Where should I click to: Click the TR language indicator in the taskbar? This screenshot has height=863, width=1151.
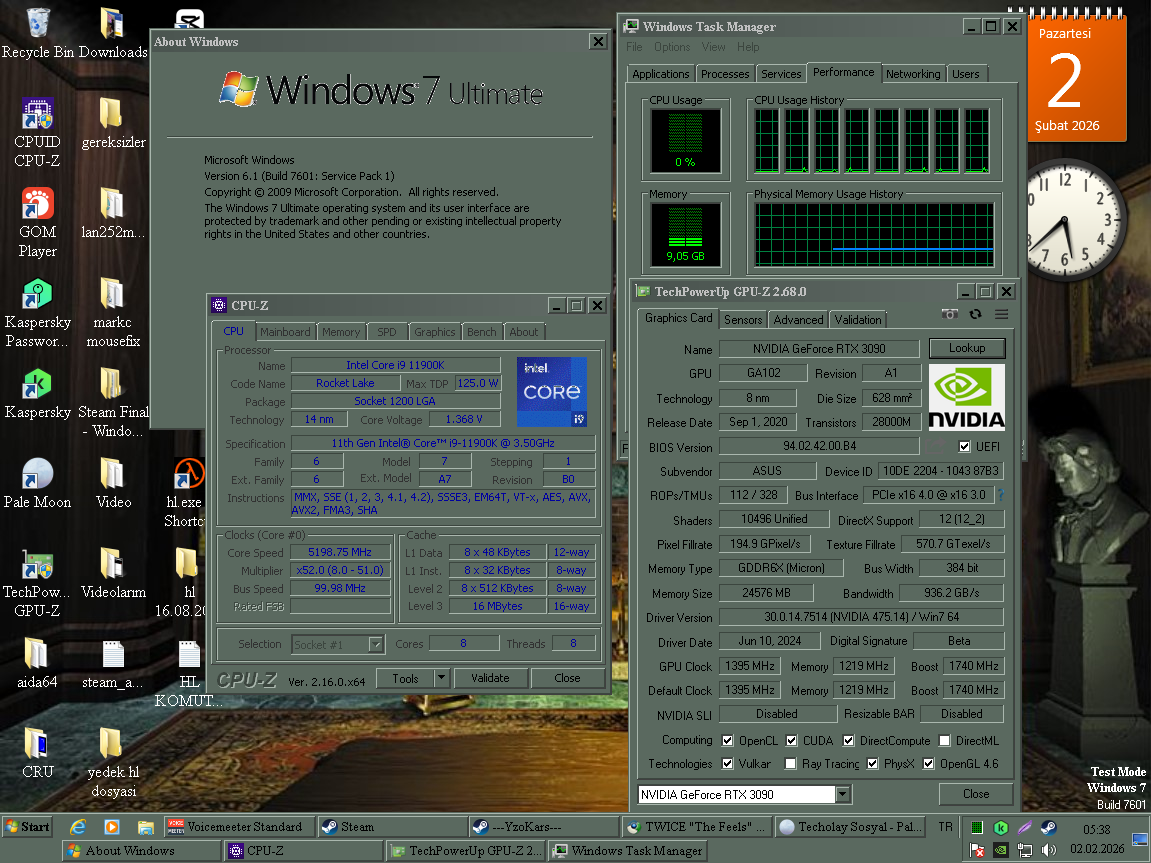(945, 827)
